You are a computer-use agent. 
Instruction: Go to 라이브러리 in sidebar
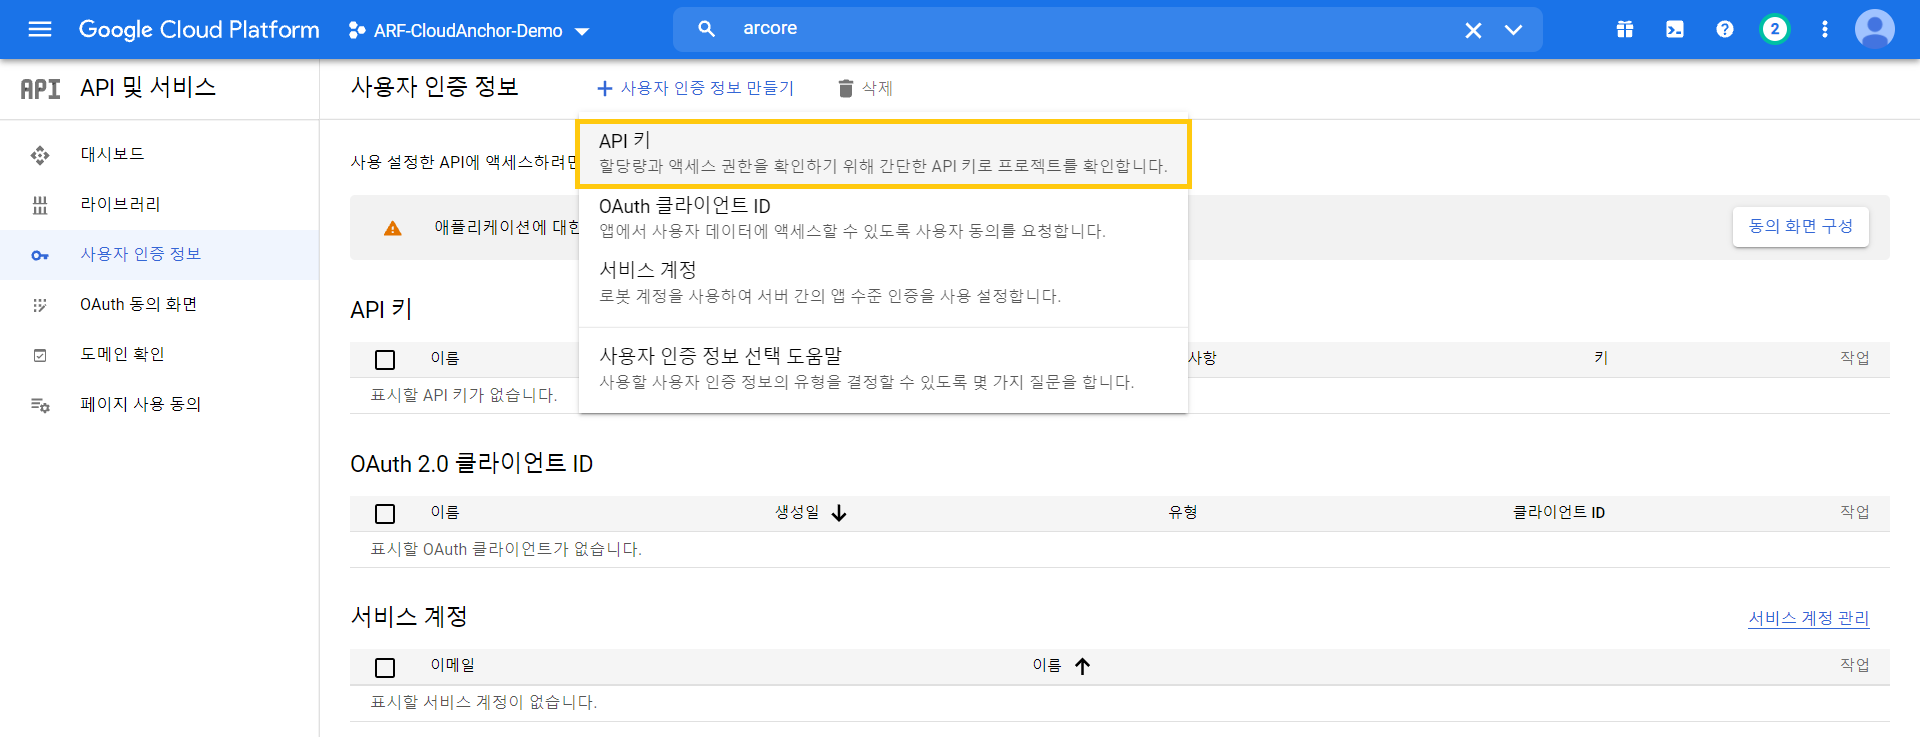[x=160, y=205]
